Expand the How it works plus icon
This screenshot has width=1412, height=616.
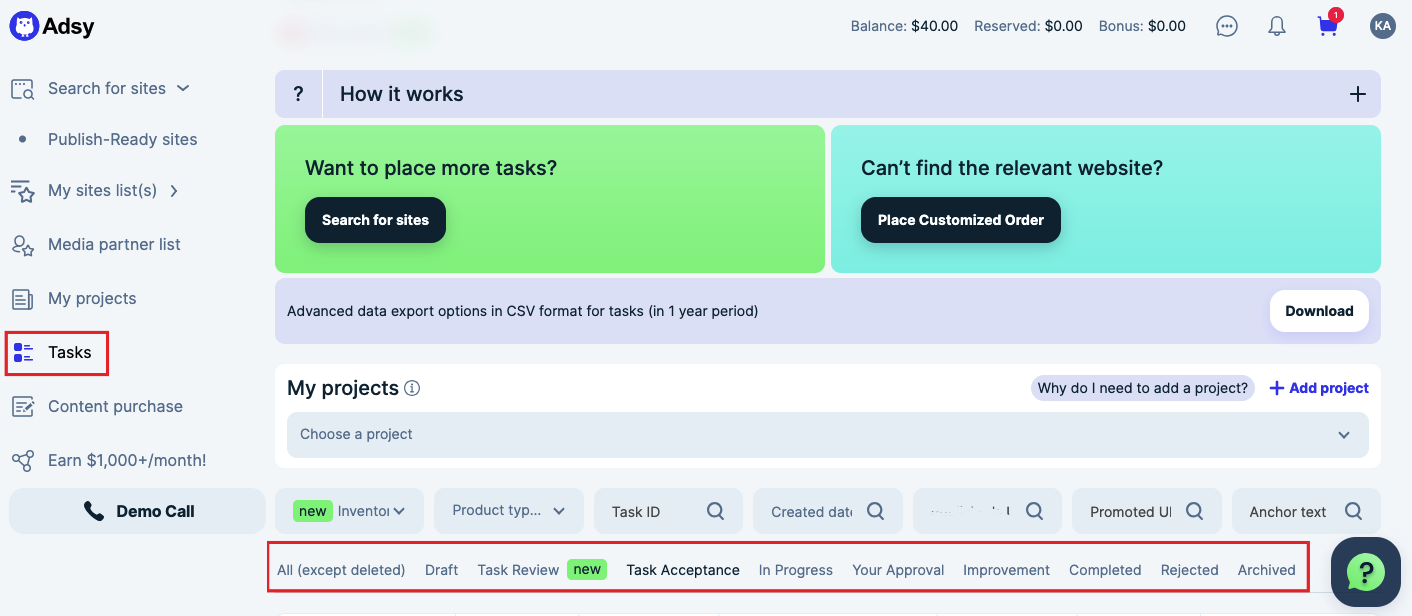tap(1357, 94)
